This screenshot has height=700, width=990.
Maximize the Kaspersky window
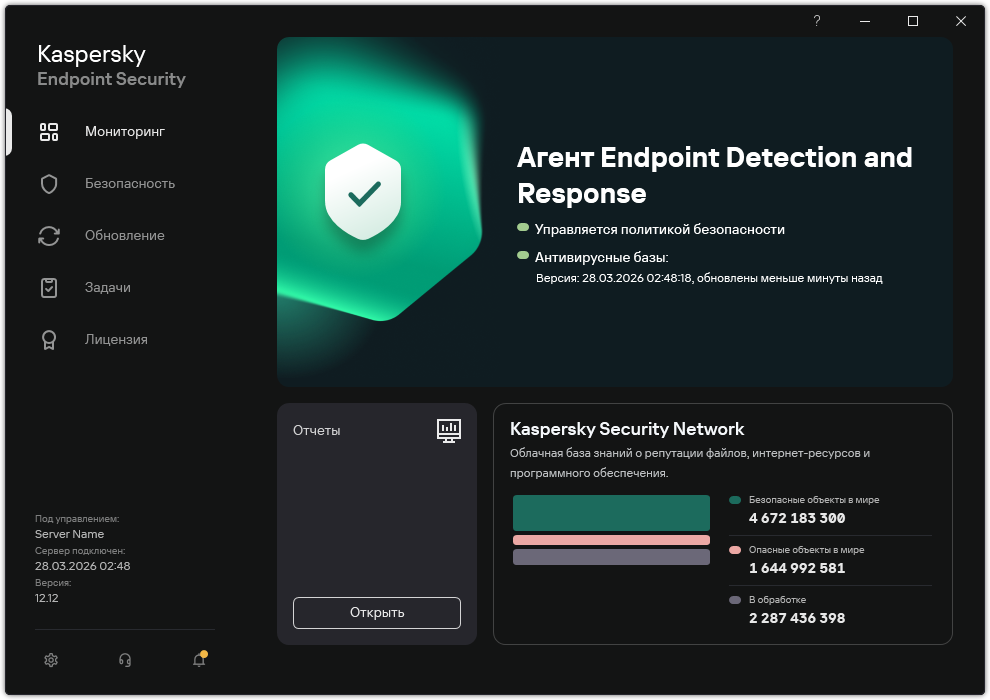coord(913,21)
